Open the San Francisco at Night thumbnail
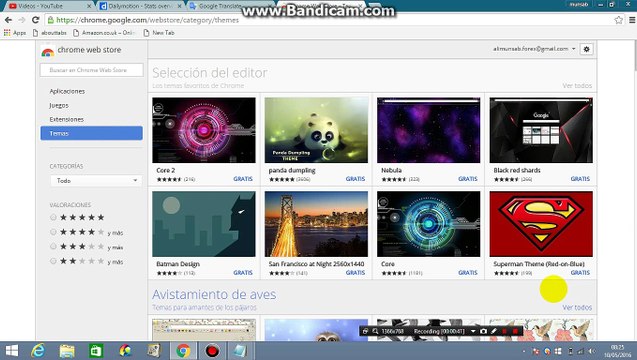The image size is (637, 360). [x=316, y=224]
